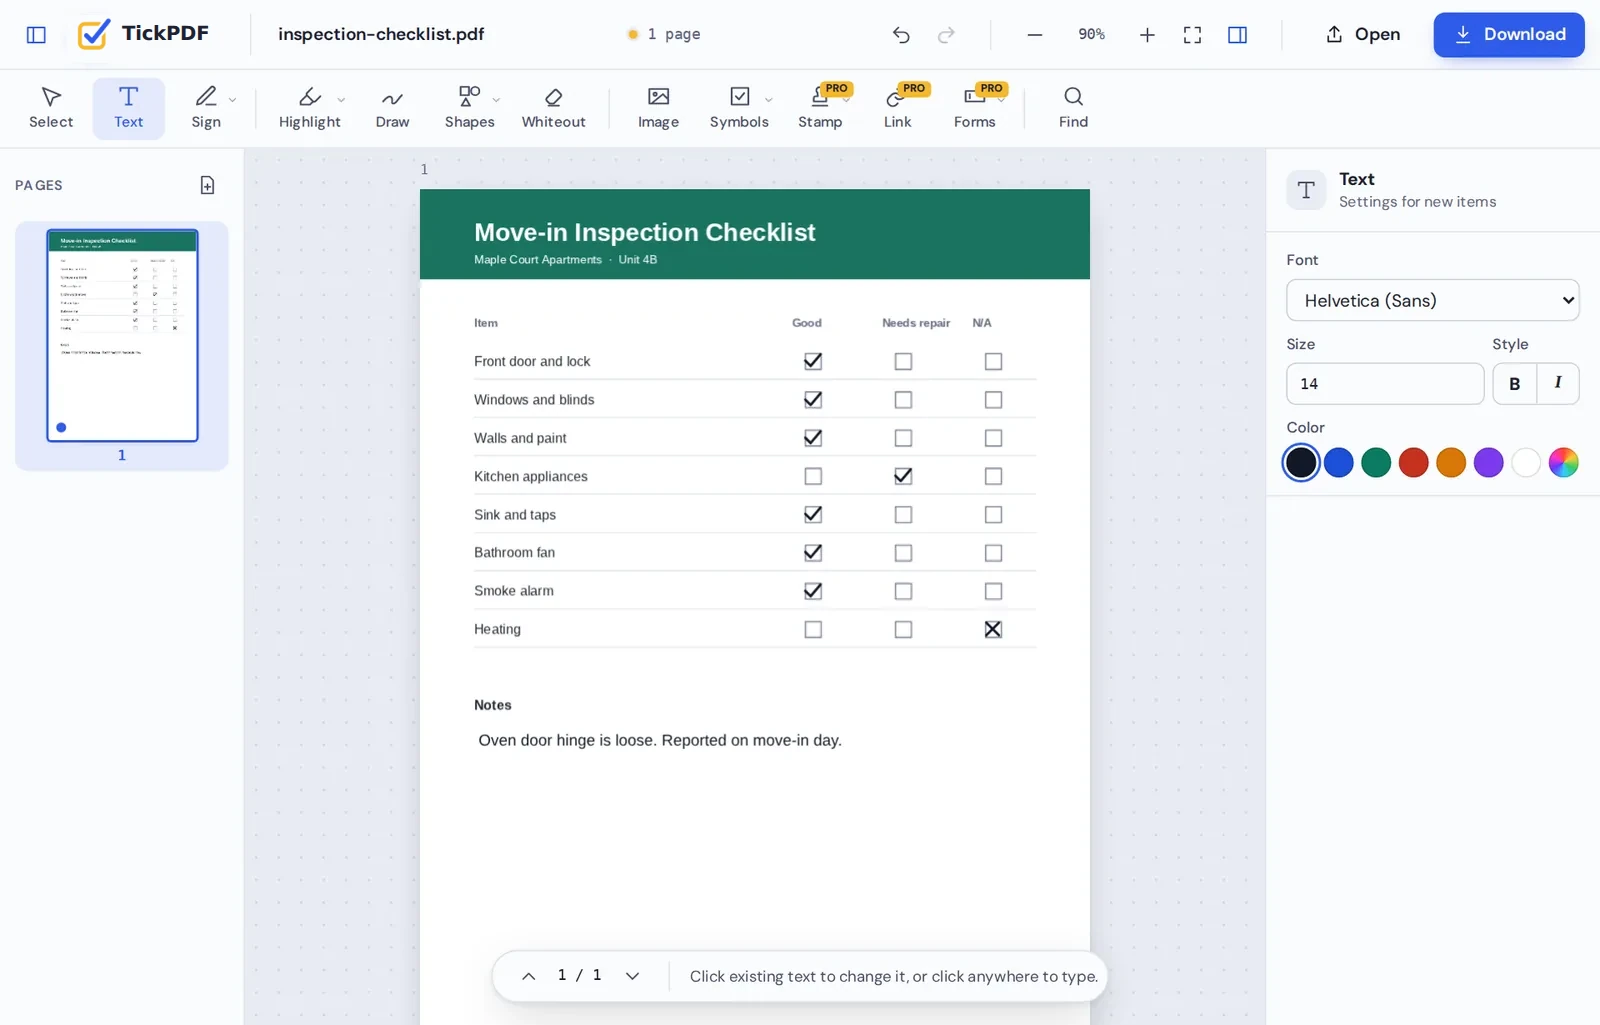
Task: Toggle Bold text style
Action: 1514,384
